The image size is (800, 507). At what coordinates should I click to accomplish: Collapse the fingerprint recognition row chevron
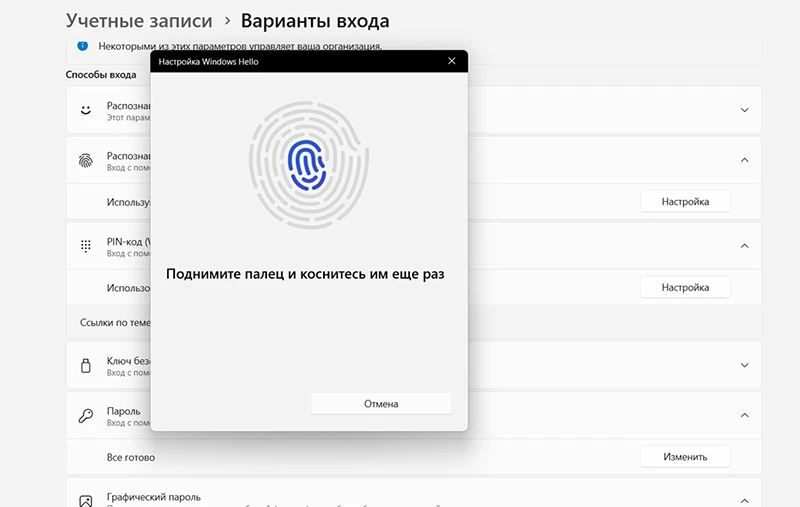(x=744, y=160)
